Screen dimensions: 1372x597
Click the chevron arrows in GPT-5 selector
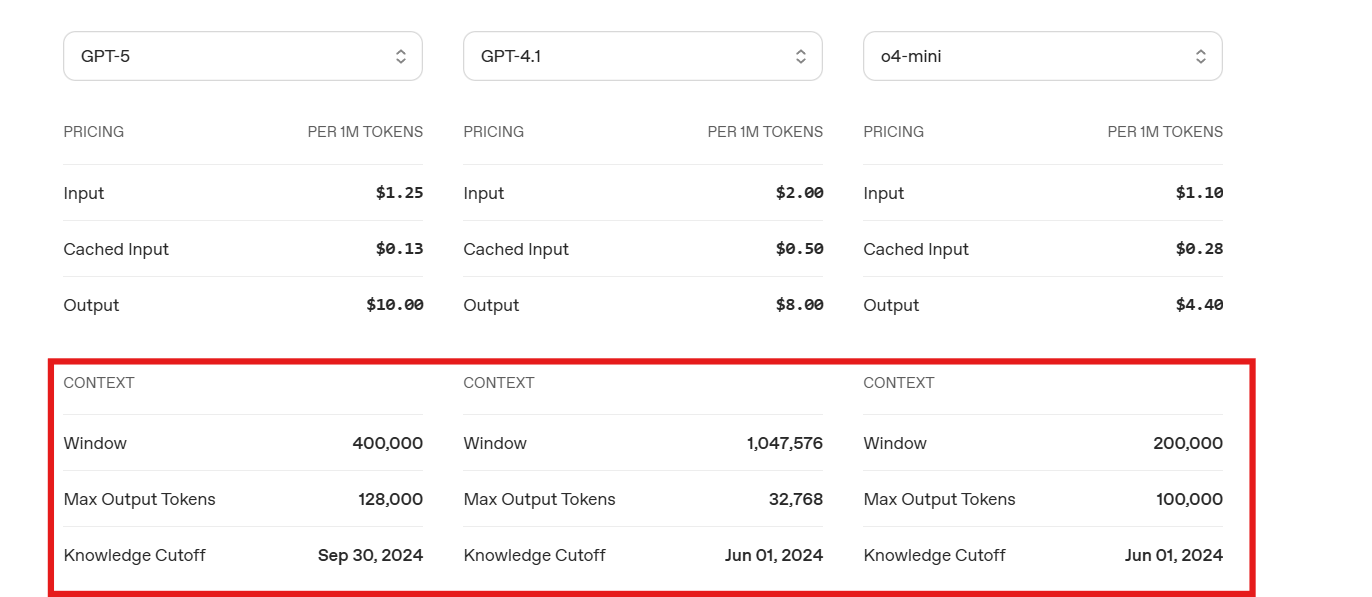click(401, 57)
